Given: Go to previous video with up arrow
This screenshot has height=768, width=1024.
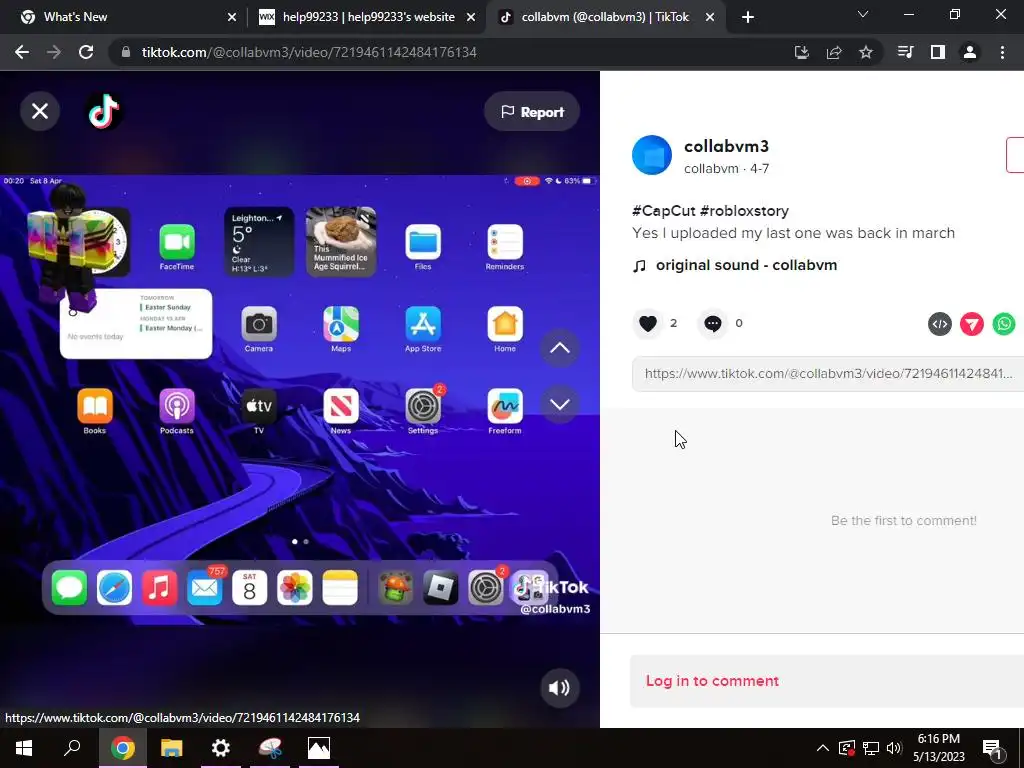Looking at the screenshot, I should tap(560, 347).
